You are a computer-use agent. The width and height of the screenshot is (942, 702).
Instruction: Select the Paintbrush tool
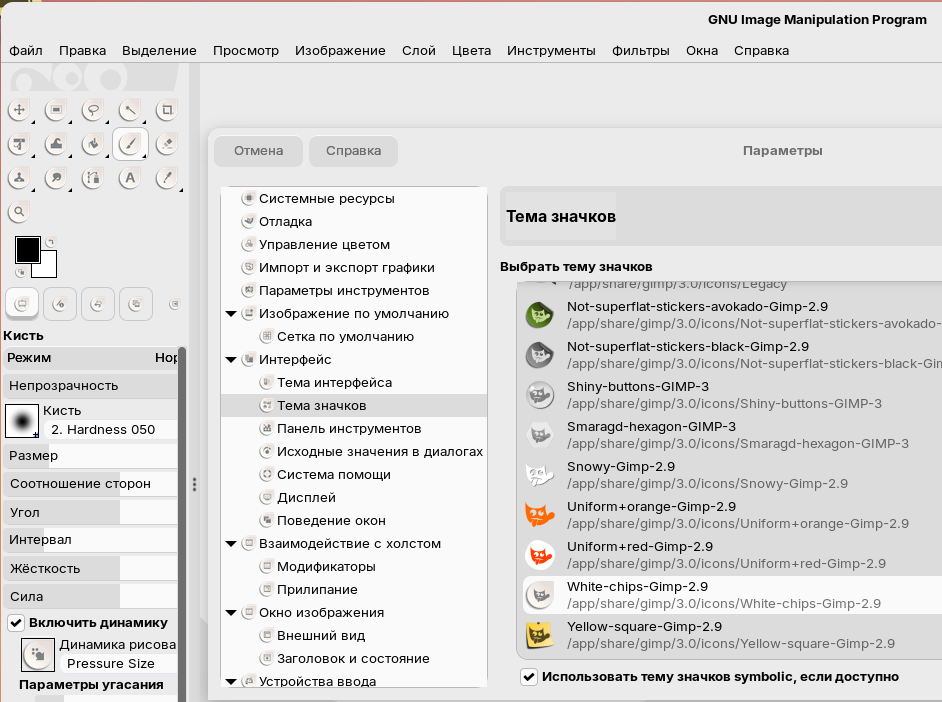[130, 144]
